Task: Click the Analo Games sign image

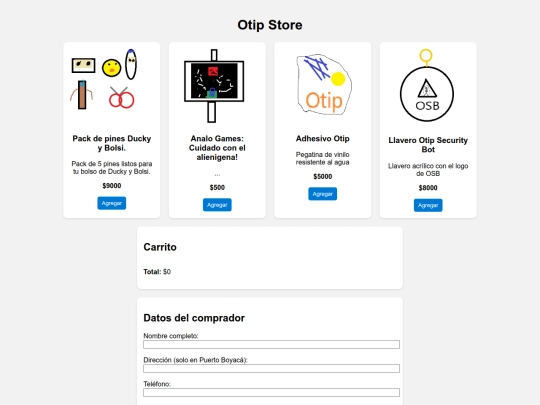Action: tap(214, 86)
